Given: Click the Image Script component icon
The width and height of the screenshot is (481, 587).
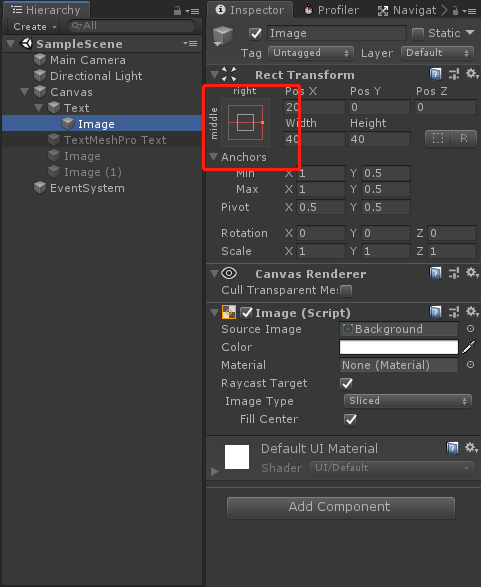Looking at the screenshot, I should click(x=229, y=312).
